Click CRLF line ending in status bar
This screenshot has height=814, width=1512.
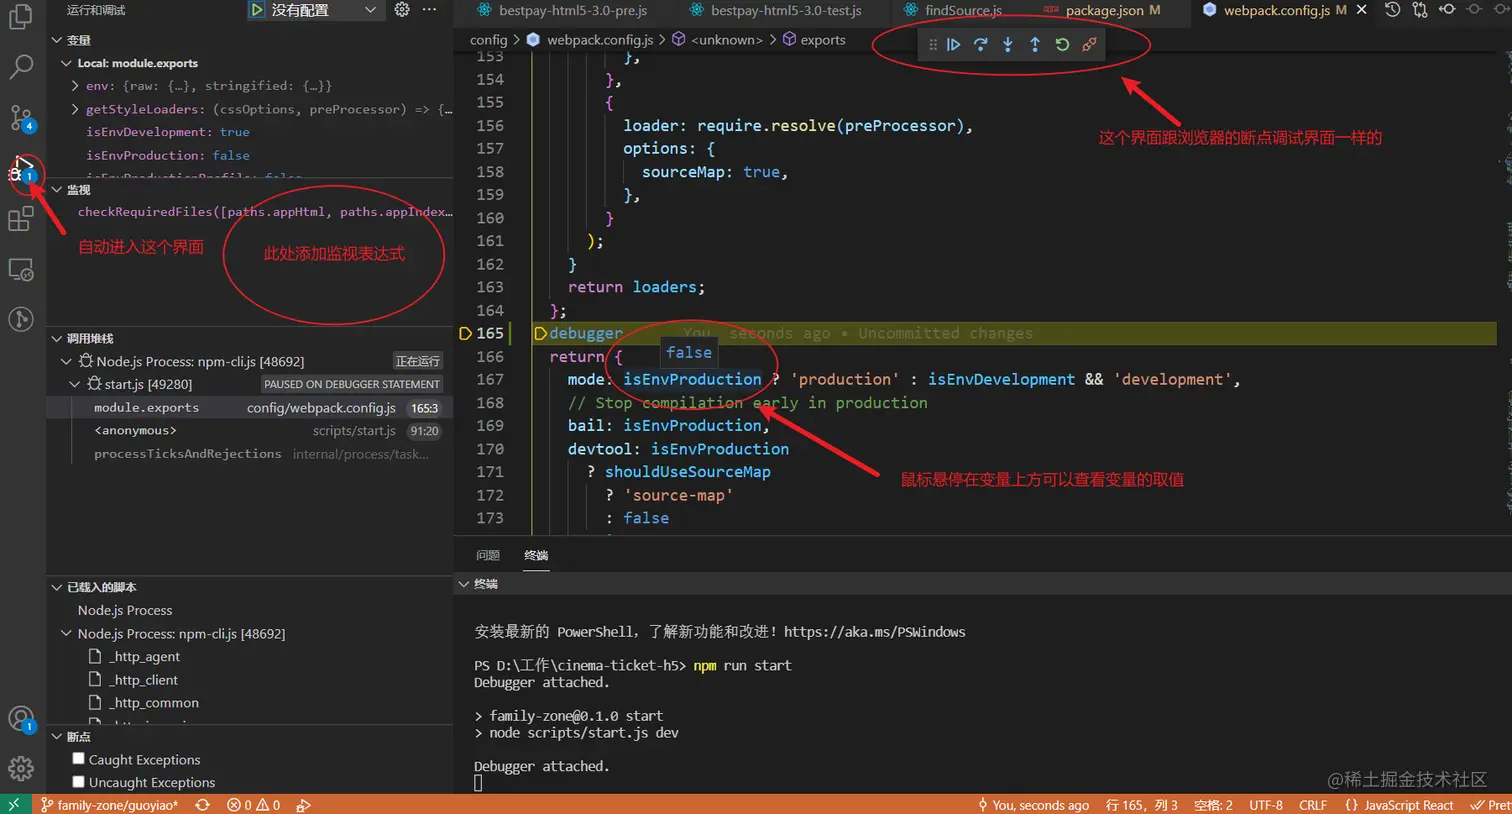click(1313, 805)
